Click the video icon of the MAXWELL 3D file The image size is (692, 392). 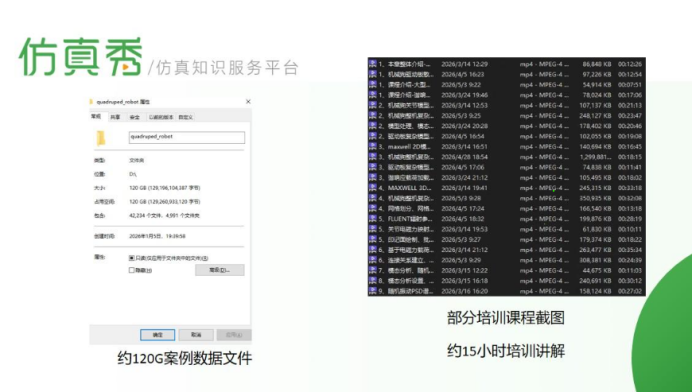tap(373, 188)
